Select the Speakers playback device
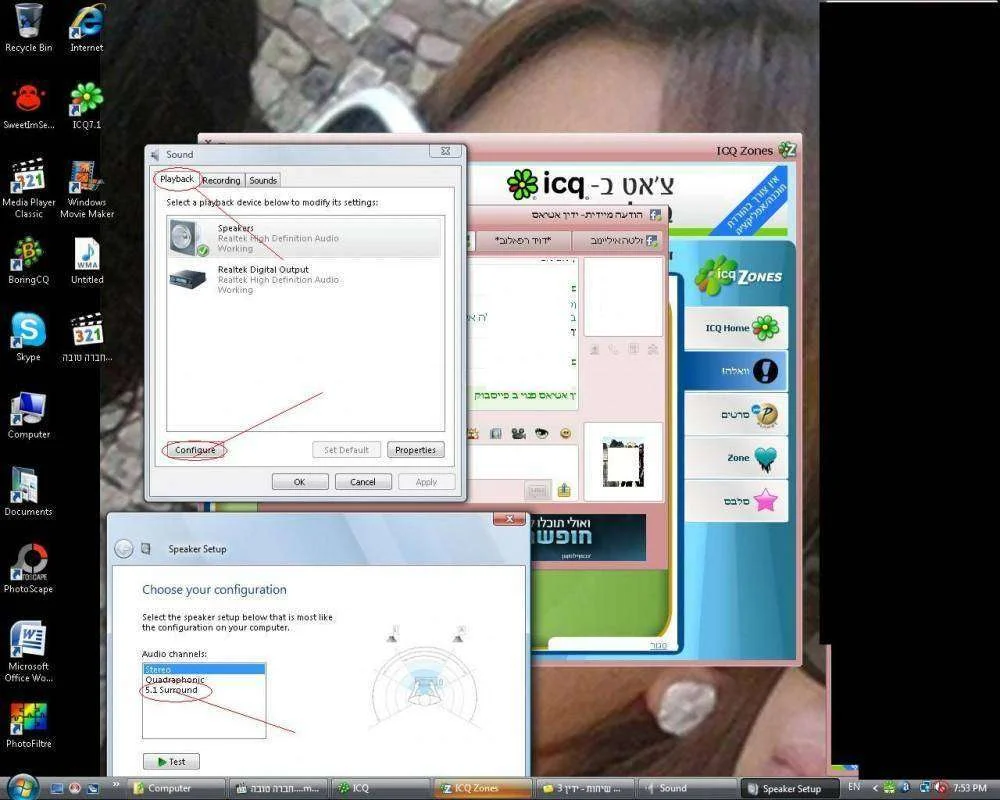The height and width of the screenshot is (800, 1000). click(x=305, y=237)
